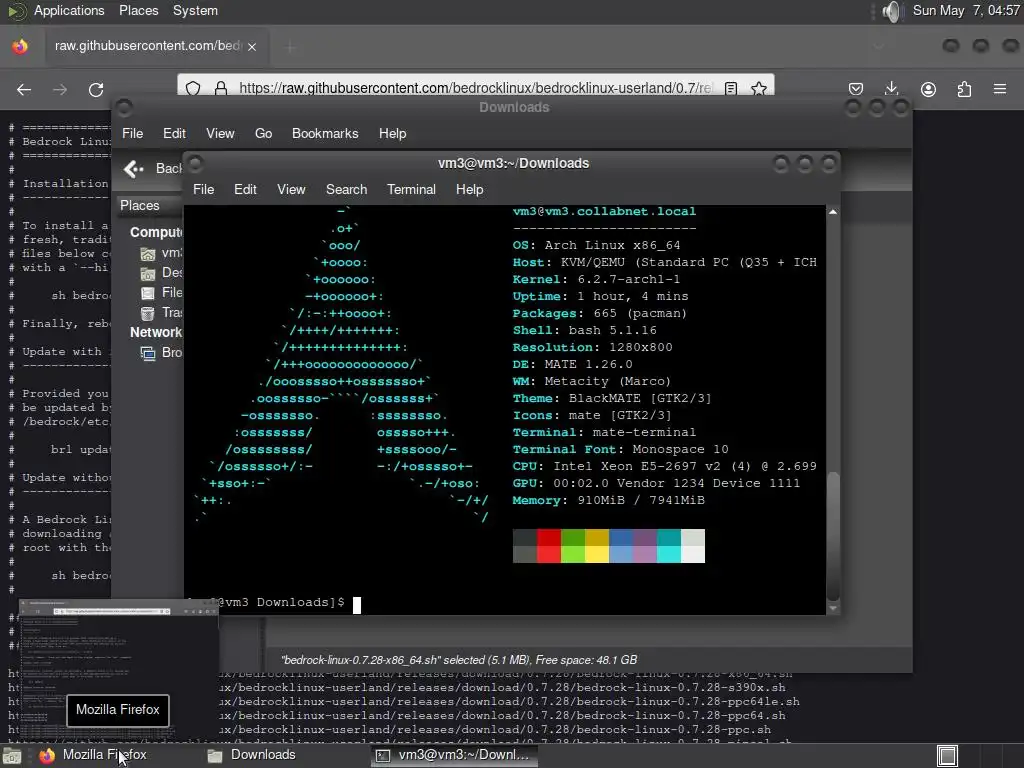
Task: Click the Firefox address bar URL
Action: point(475,88)
